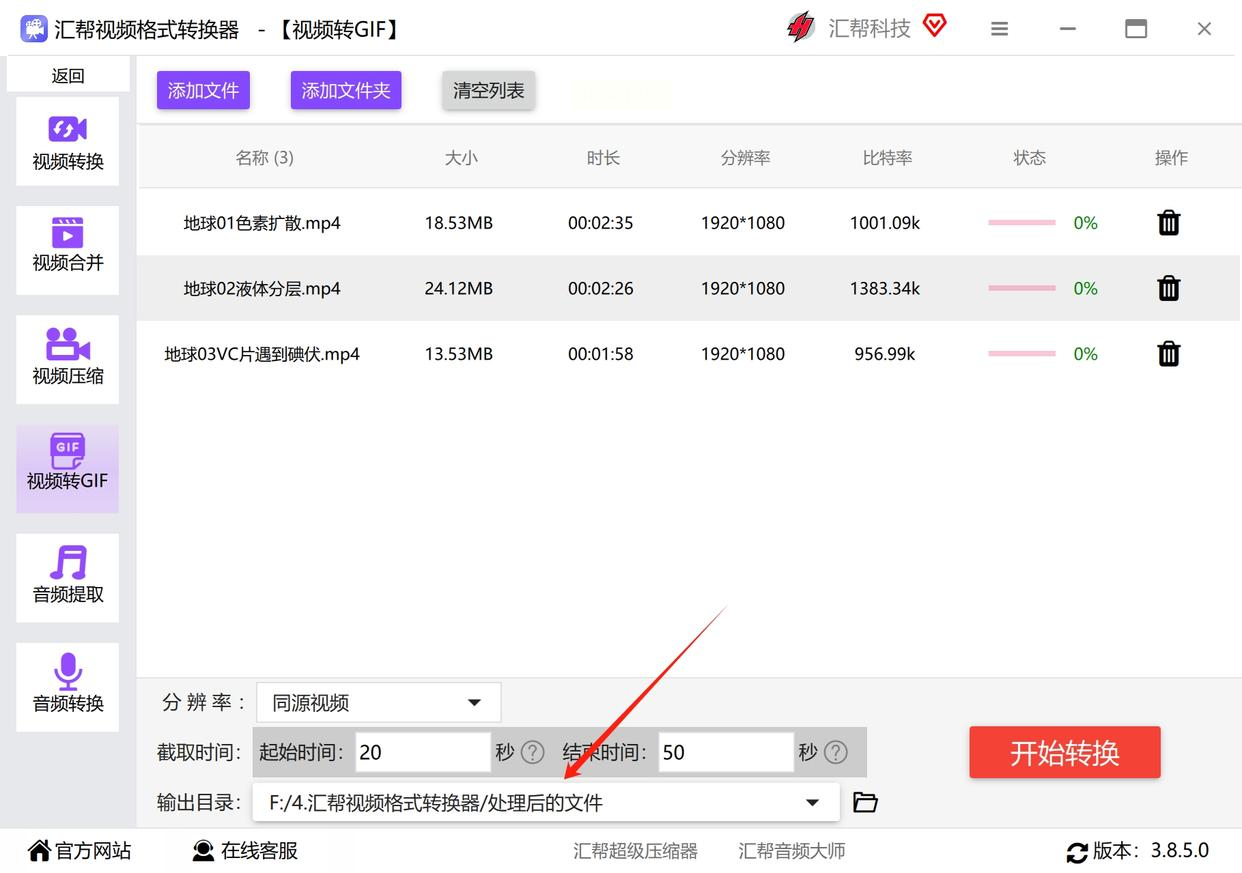Expand the 输出目录 path dropdown
The width and height of the screenshot is (1242, 873).
coord(812,802)
